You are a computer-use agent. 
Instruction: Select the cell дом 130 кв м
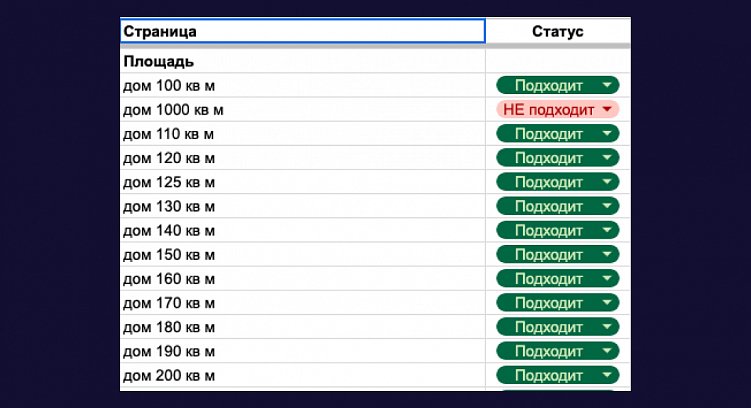303,206
